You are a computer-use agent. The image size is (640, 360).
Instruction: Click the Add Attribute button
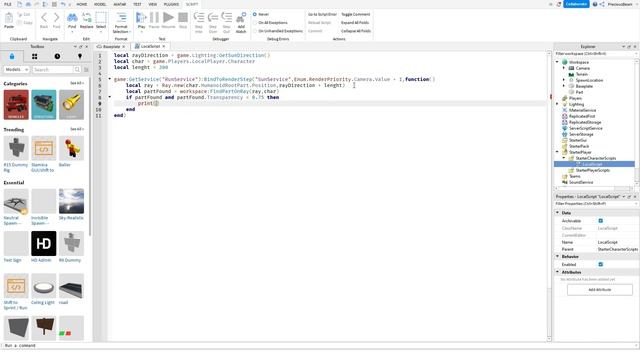(600, 290)
